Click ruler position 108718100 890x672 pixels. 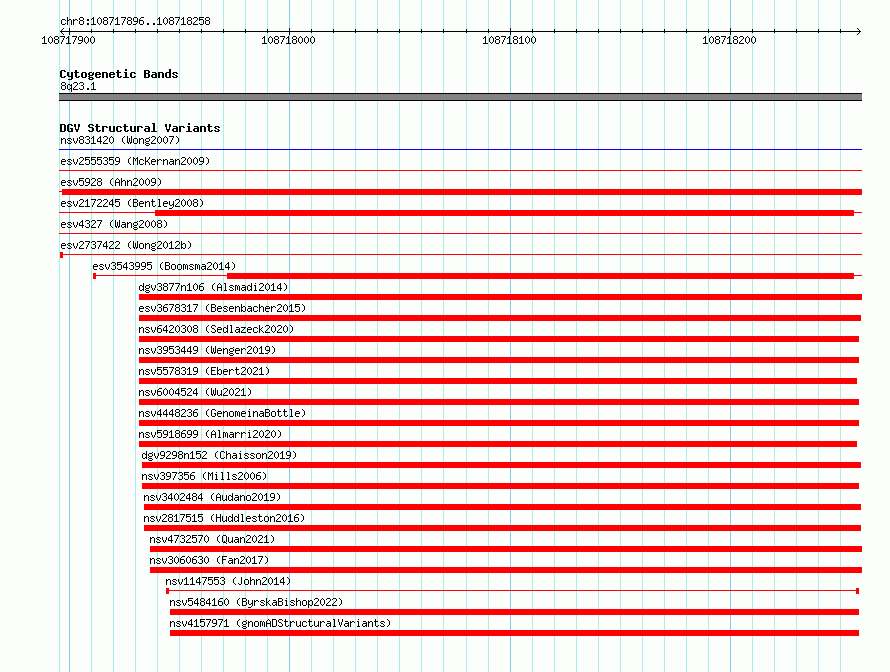click(x=509, y=40)
